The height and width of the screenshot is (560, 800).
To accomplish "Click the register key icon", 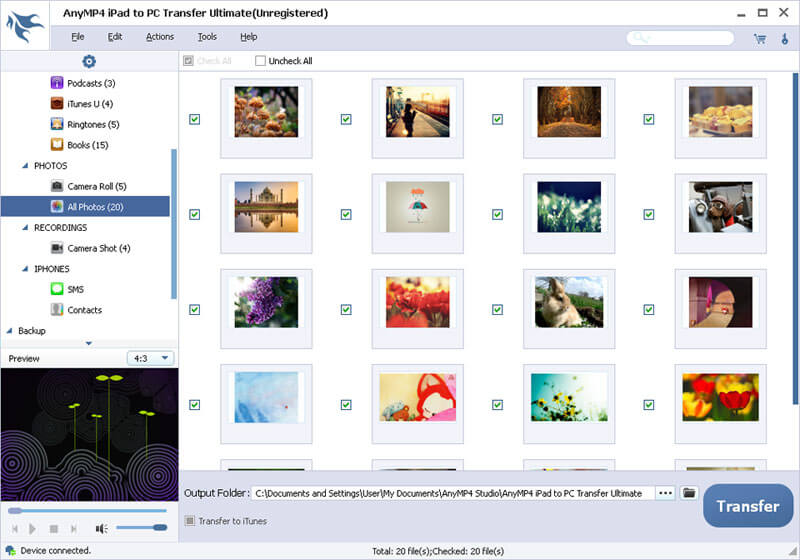I will click(785, 39).
